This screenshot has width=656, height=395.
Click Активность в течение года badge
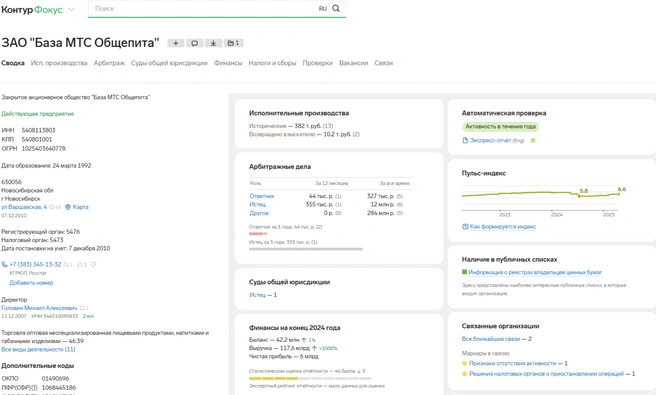tap(500, 126)
